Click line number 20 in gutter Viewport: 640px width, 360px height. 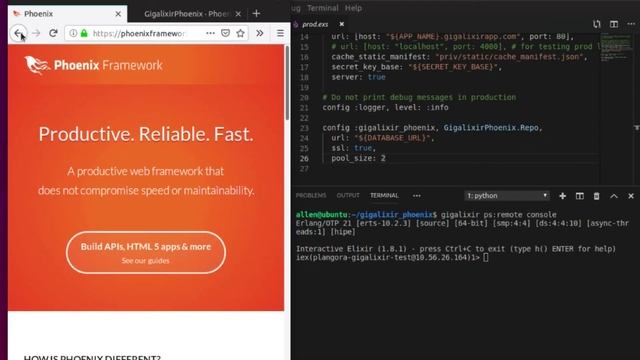[304, 98]
